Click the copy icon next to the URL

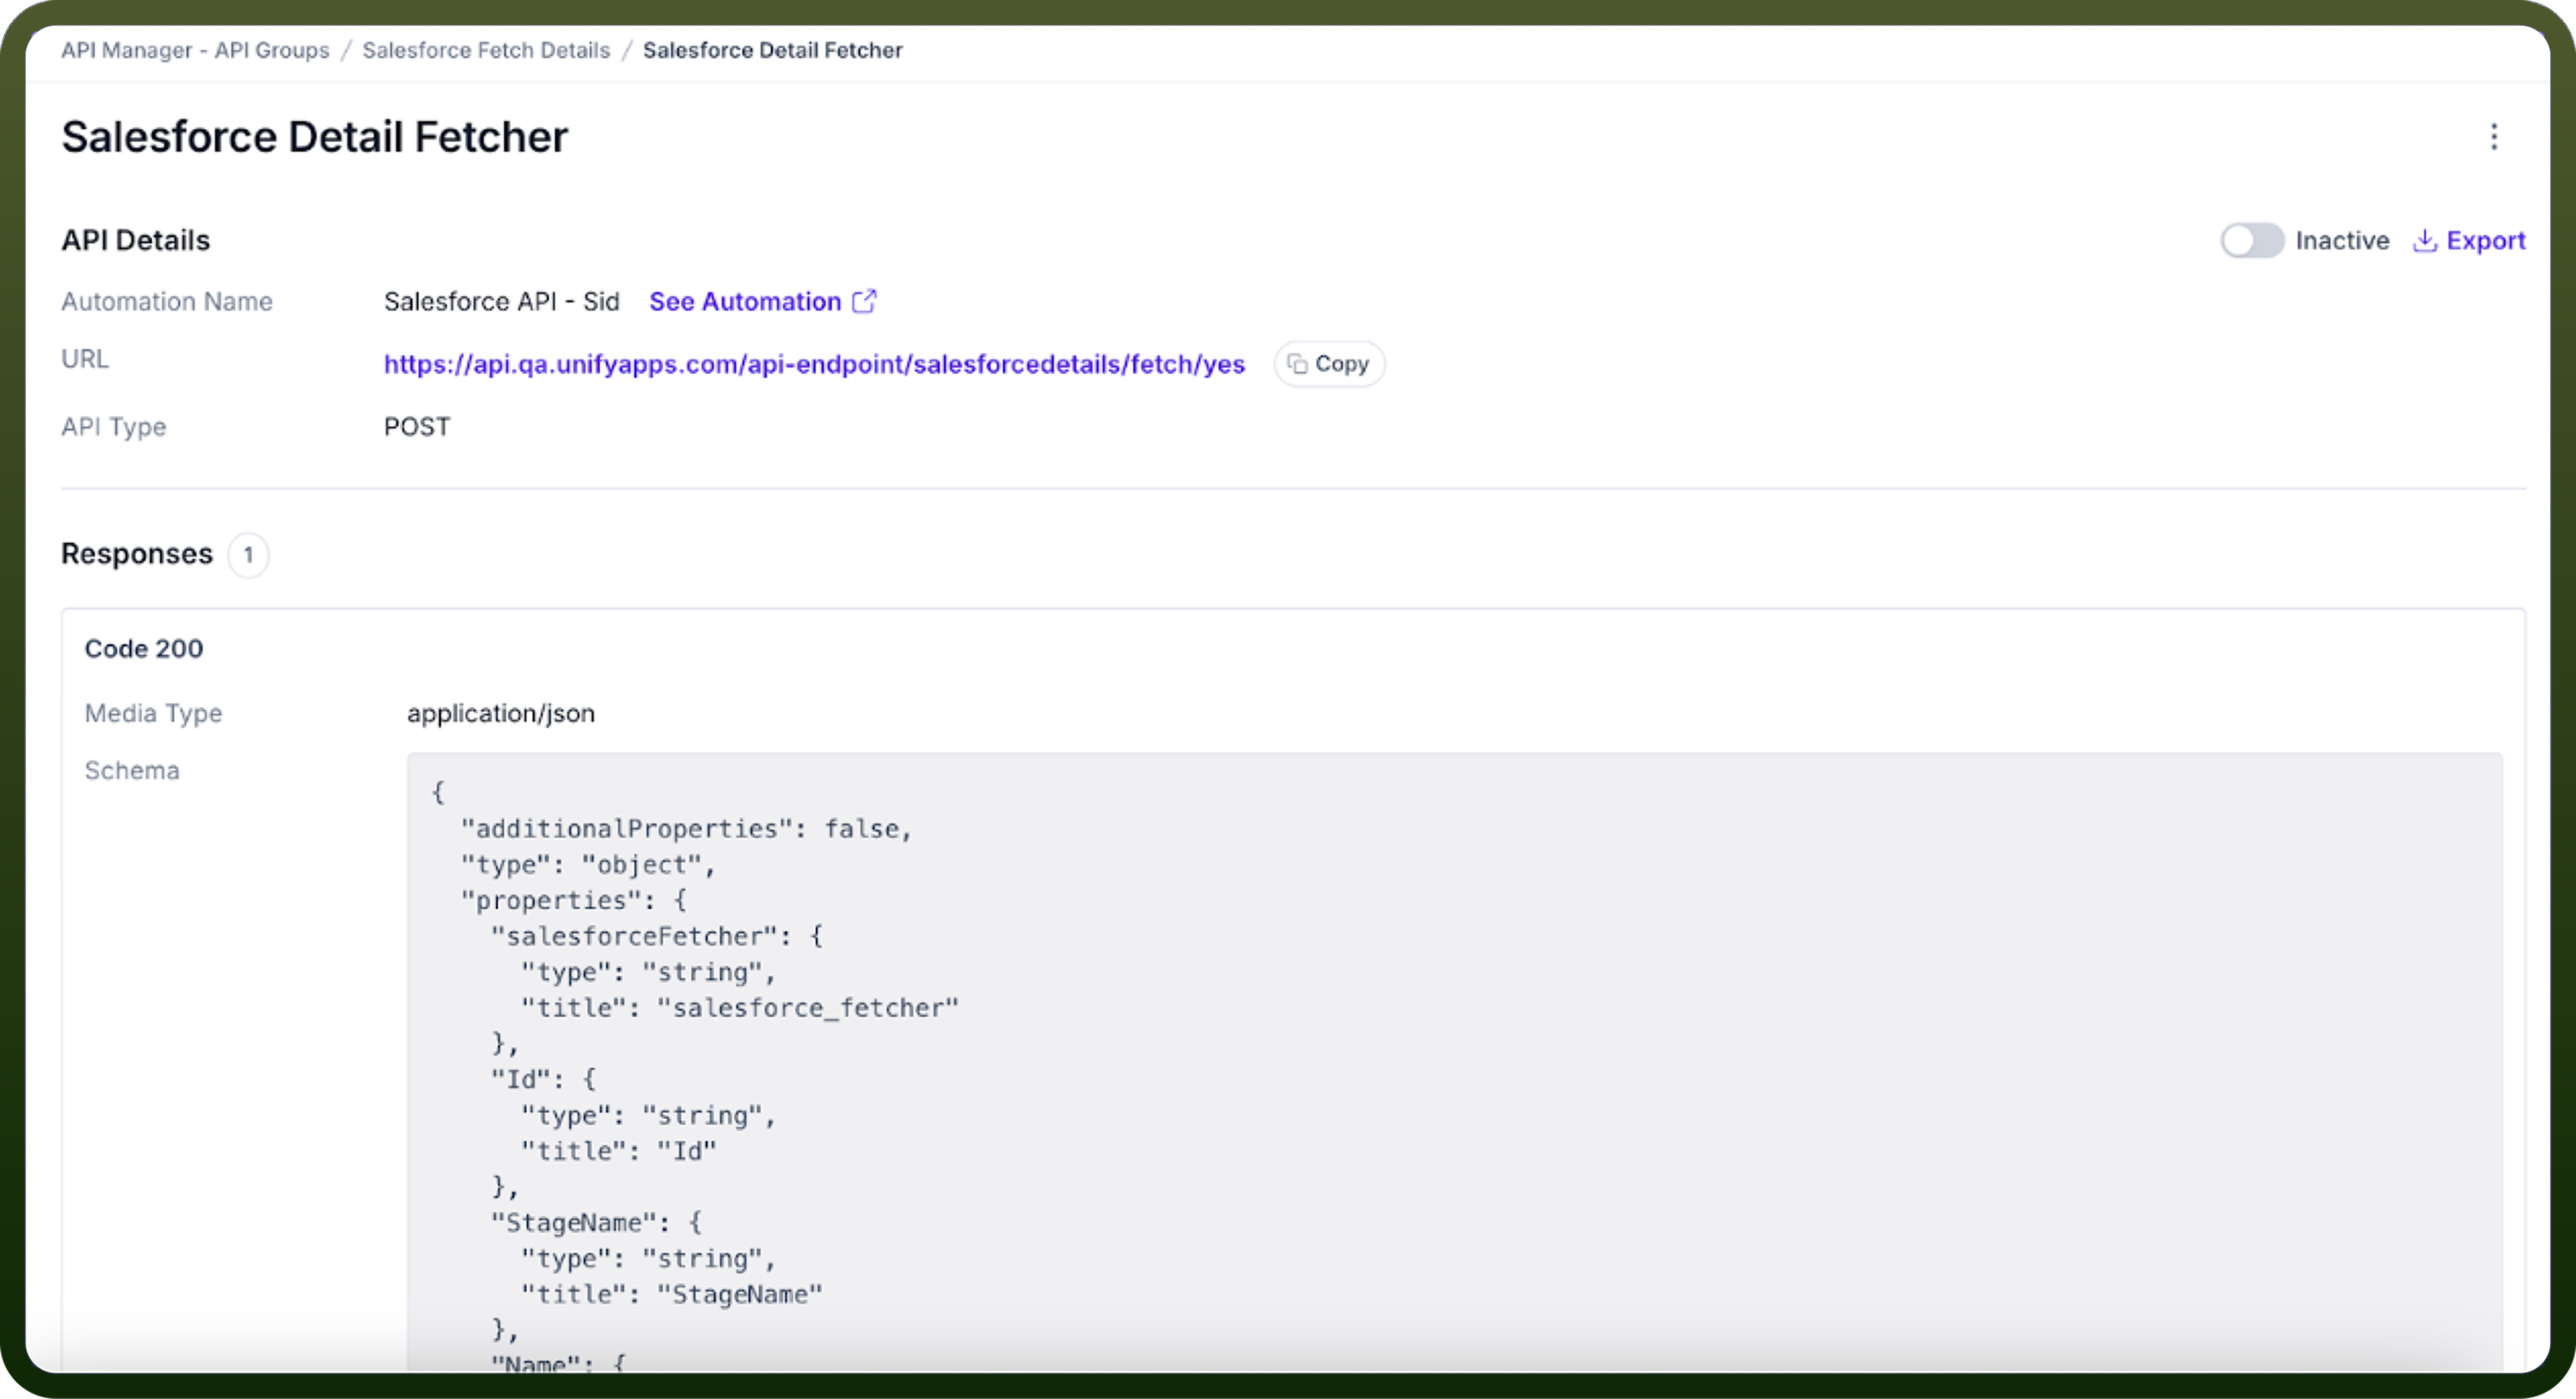coord(1297,364)
